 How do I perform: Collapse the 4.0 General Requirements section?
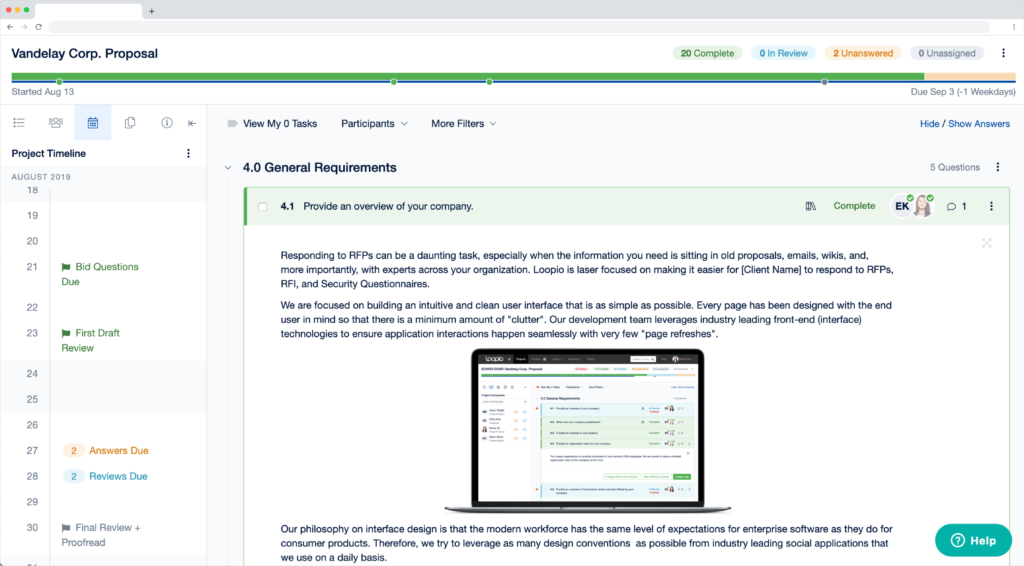point(228,168)
